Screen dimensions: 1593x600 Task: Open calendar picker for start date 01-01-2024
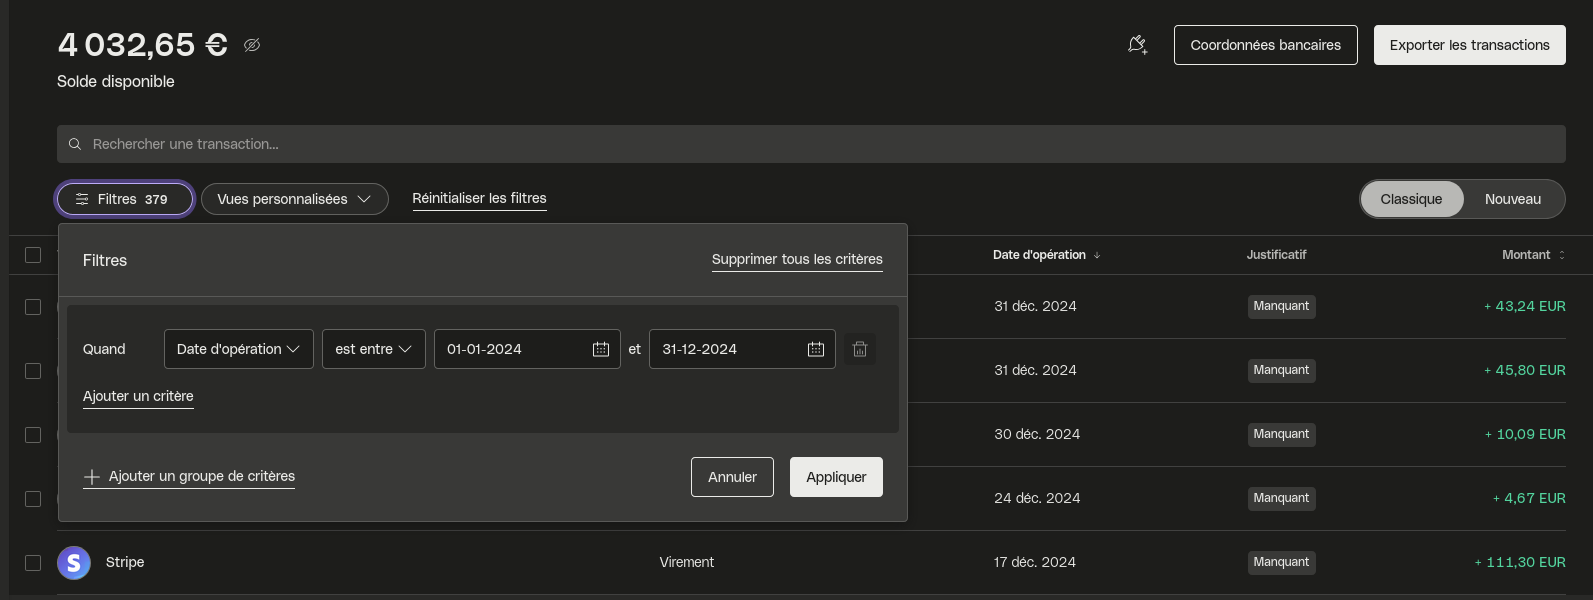(601, 349)
